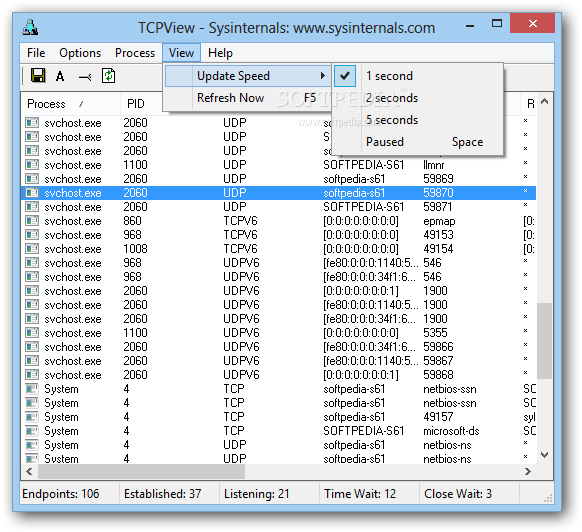Click process icon of svchost.exe 59867 row

(x=32, y=361)
